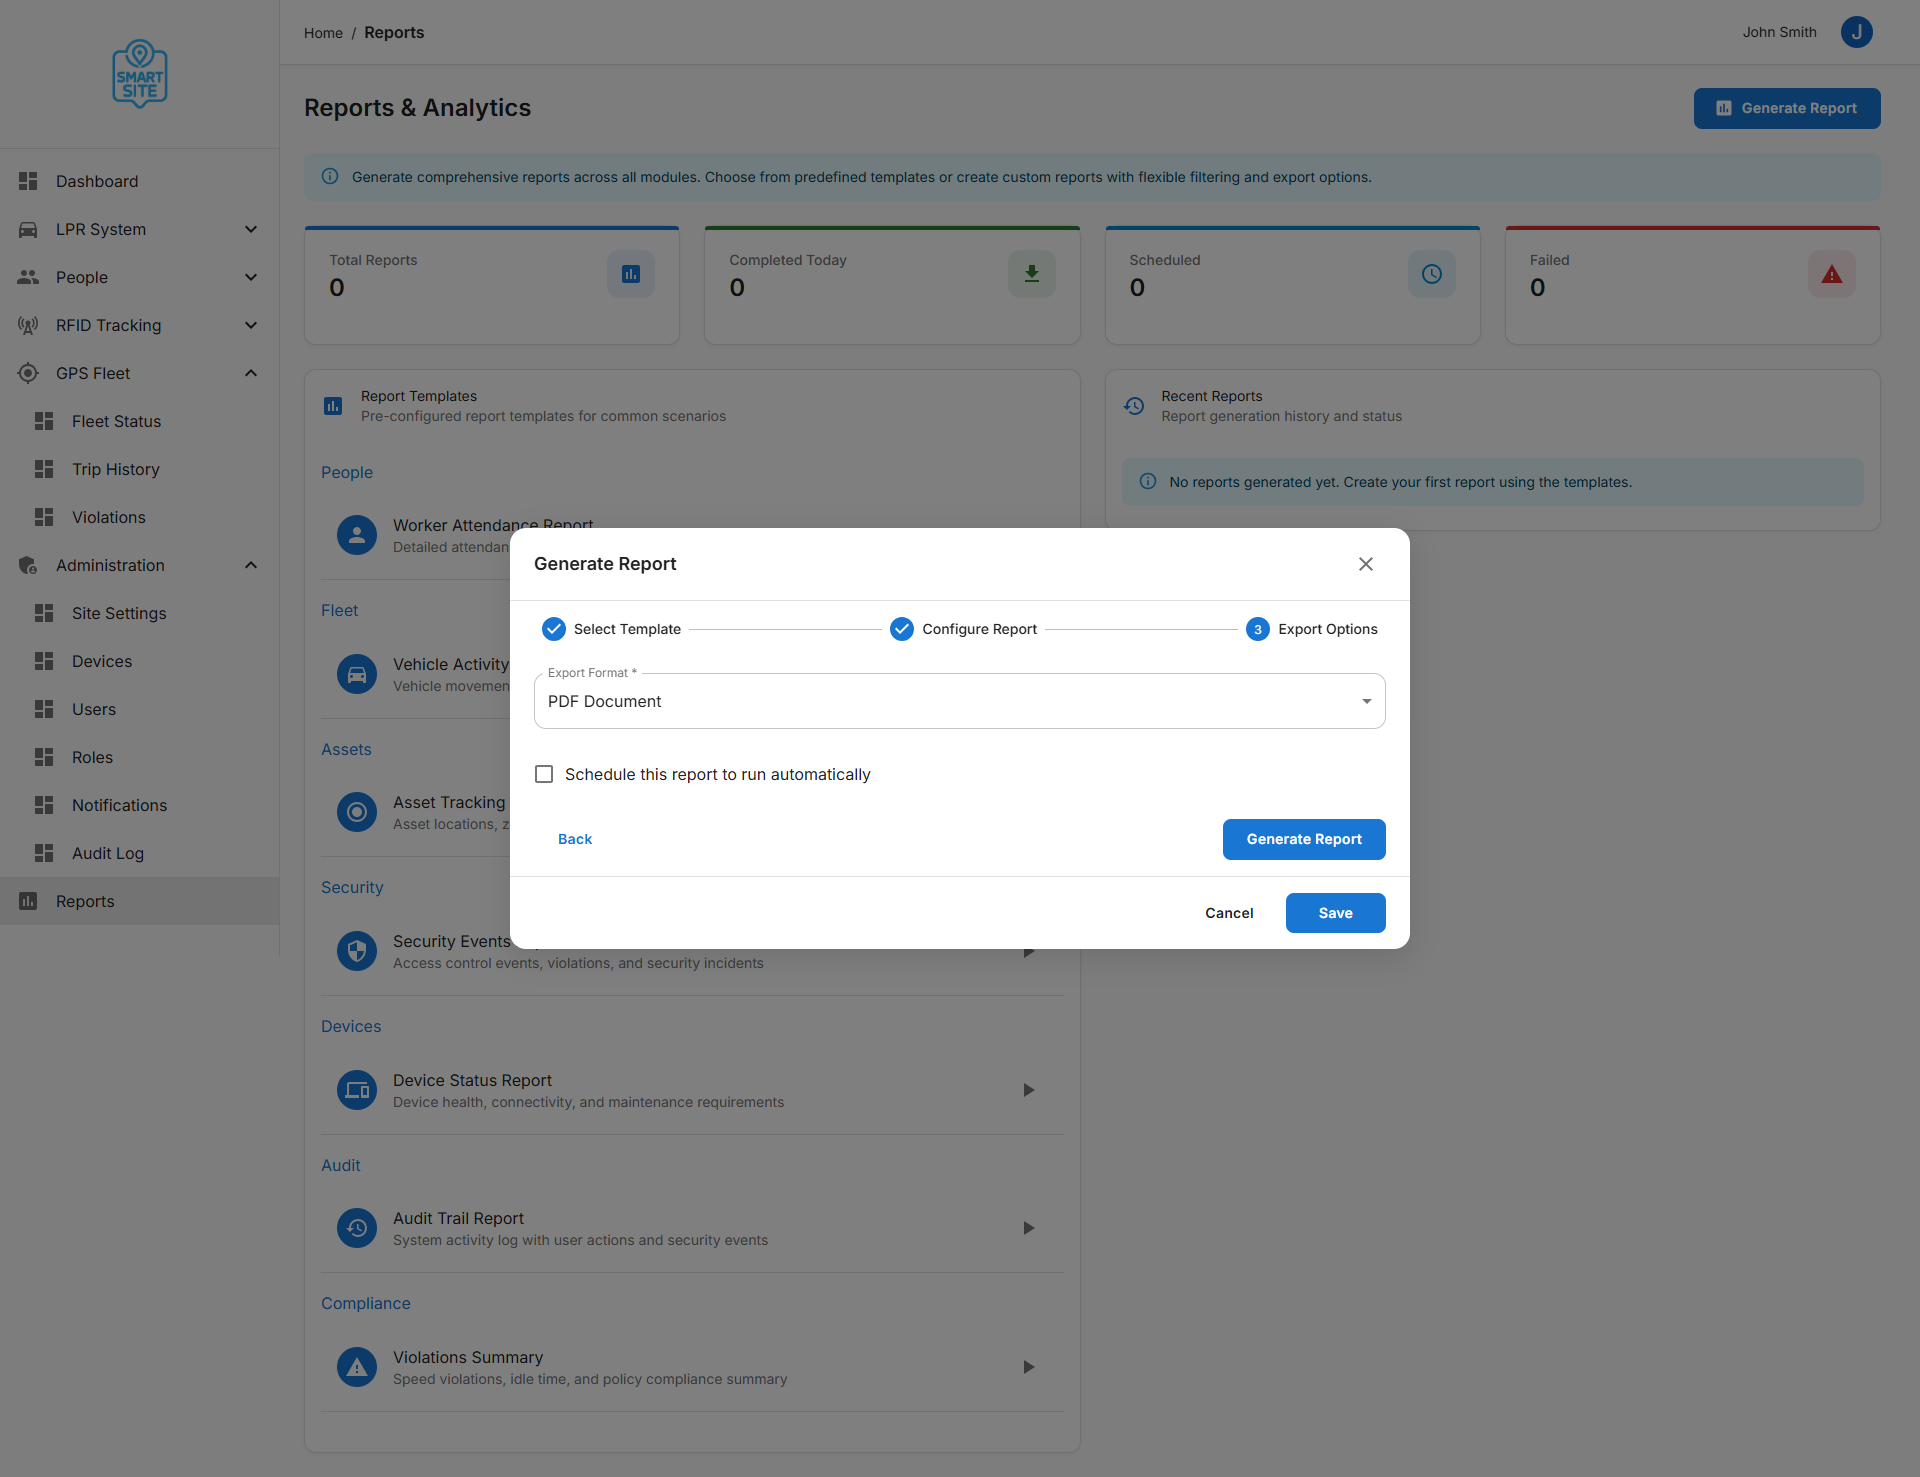1920x1477 pixels.
Task: Click the Home breadcrumb link
Action: pyautogui.click(x=322, y=32)
